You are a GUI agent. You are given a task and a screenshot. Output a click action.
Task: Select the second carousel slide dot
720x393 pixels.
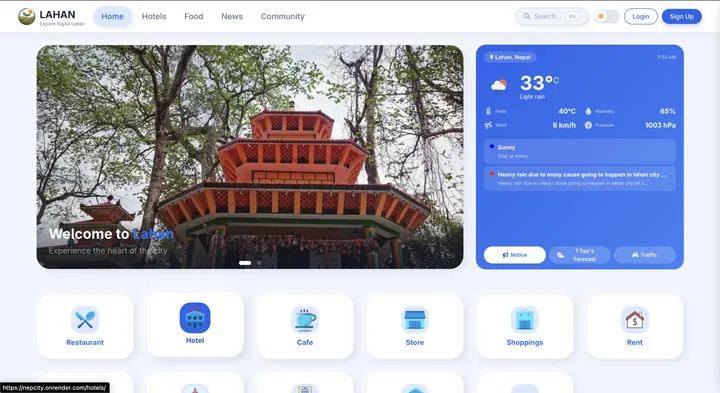coord(259,263)
